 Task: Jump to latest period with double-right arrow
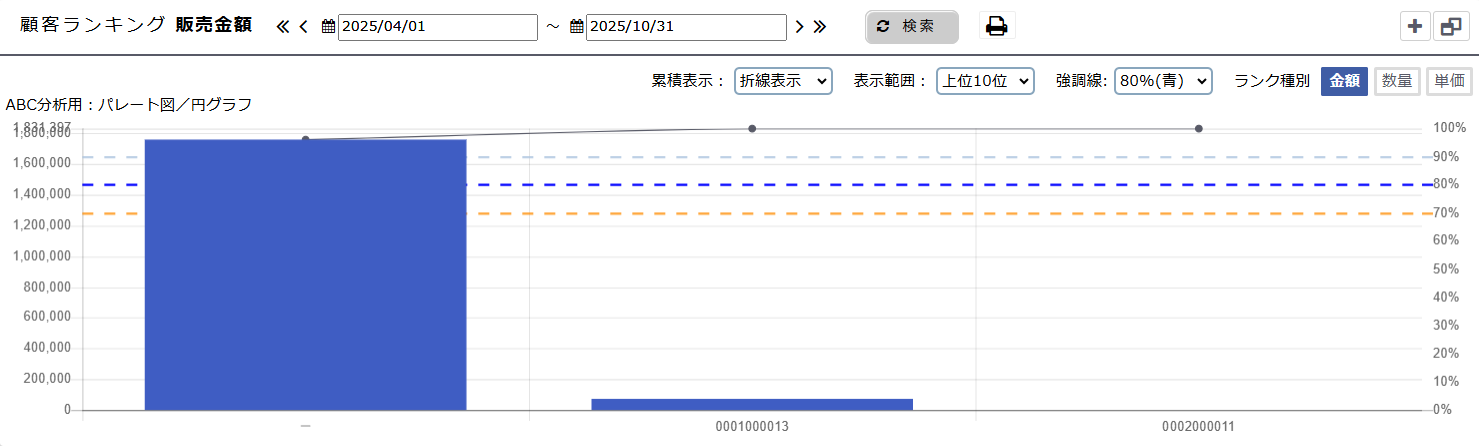point(820,27)
